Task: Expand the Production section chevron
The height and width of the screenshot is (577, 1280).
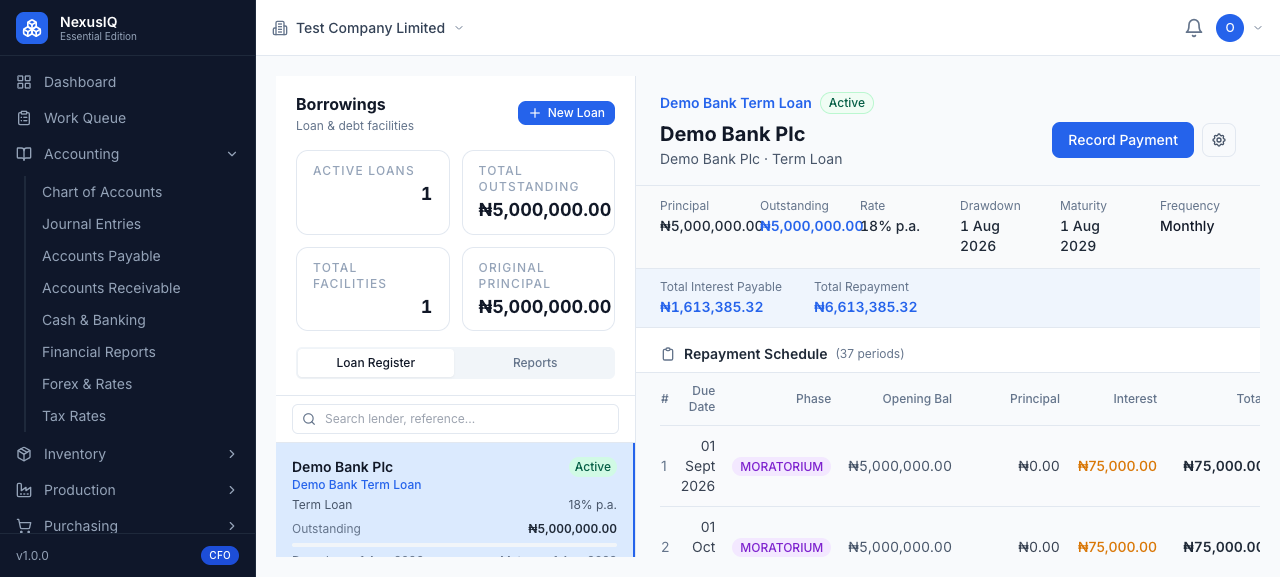Action: [x=232, y=490]
